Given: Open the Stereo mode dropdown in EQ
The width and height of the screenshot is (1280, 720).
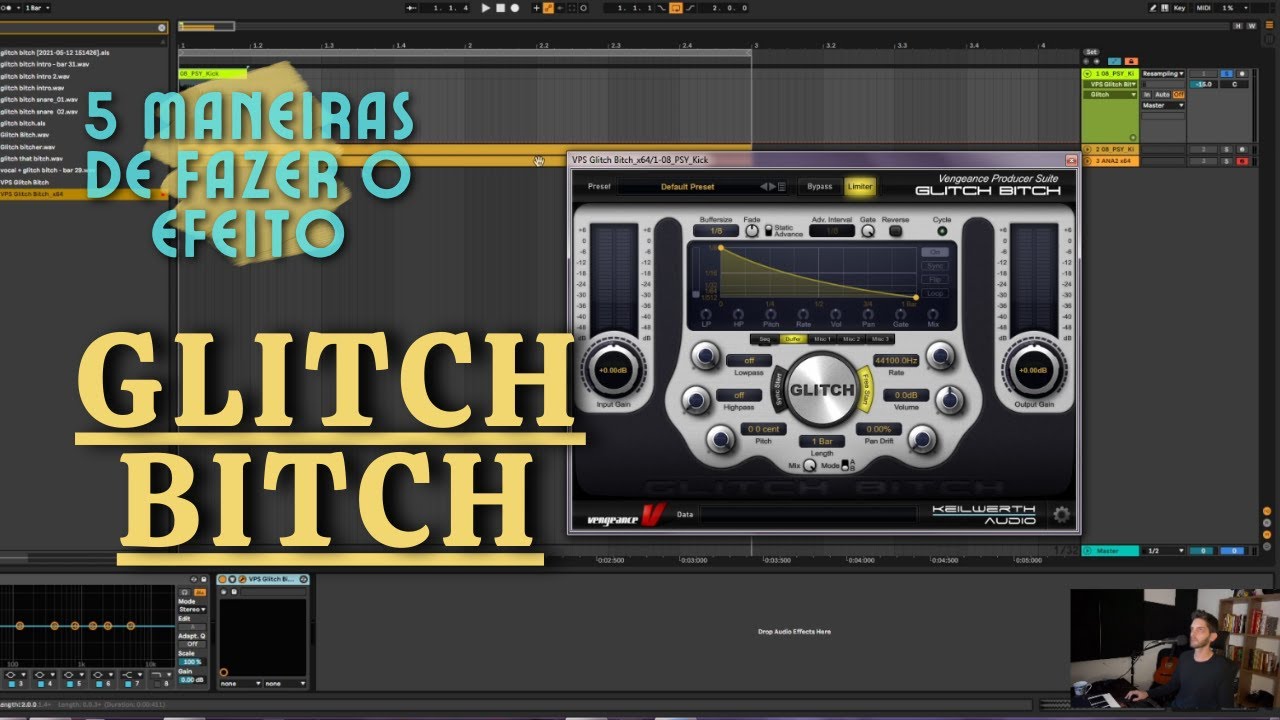Looking at the screenshot, I should click(x=192, y=609).
